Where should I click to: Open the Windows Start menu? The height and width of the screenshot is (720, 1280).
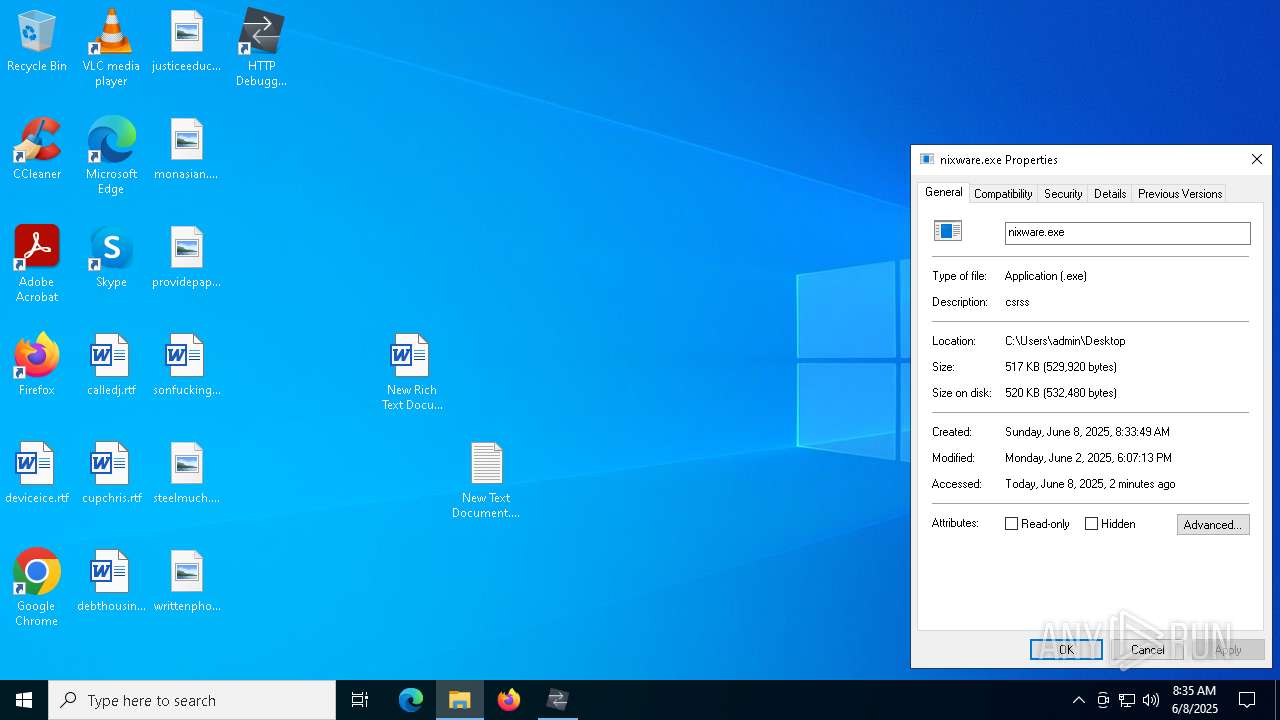24,700
